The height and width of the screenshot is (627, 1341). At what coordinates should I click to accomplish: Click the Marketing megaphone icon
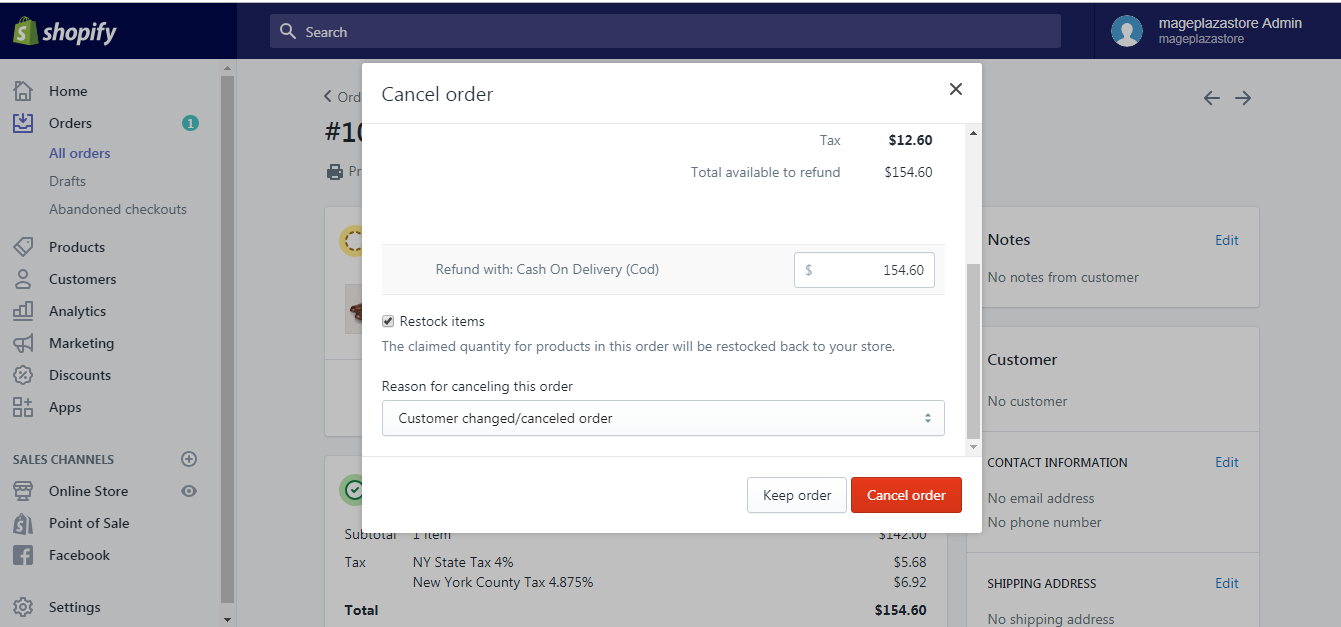coord(23,343)
